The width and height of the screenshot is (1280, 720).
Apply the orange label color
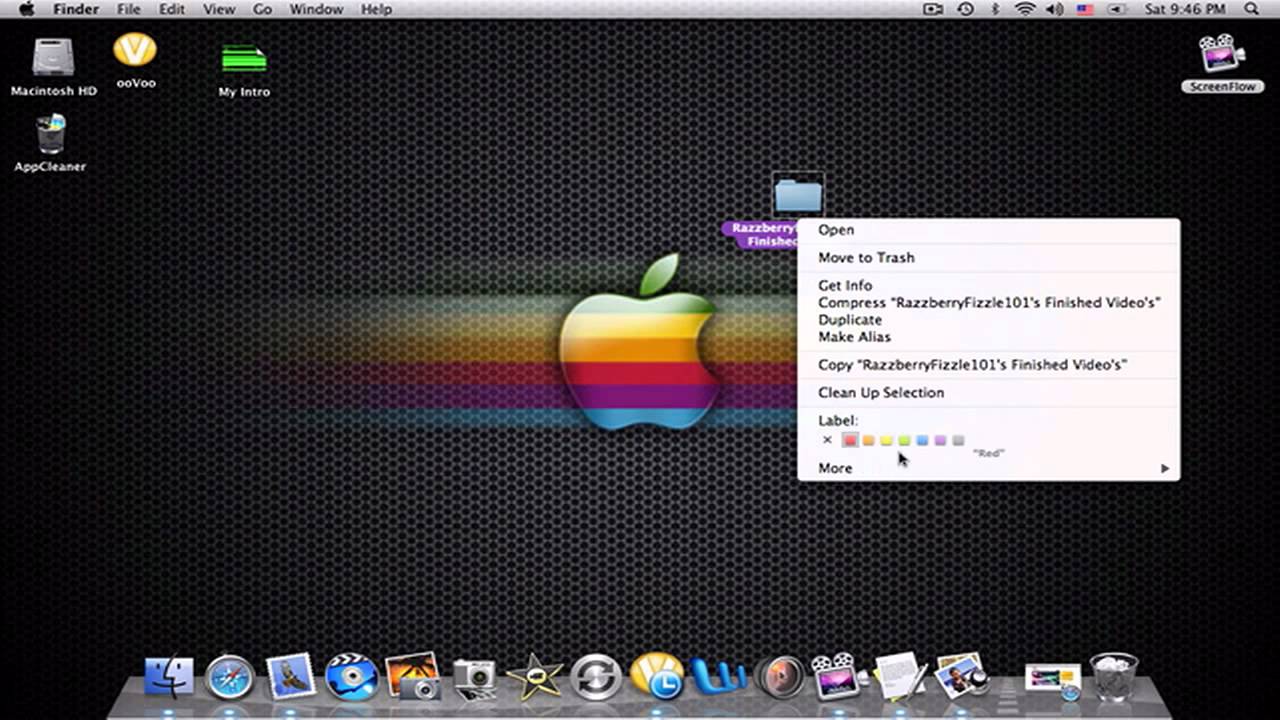tap(868, 440)
